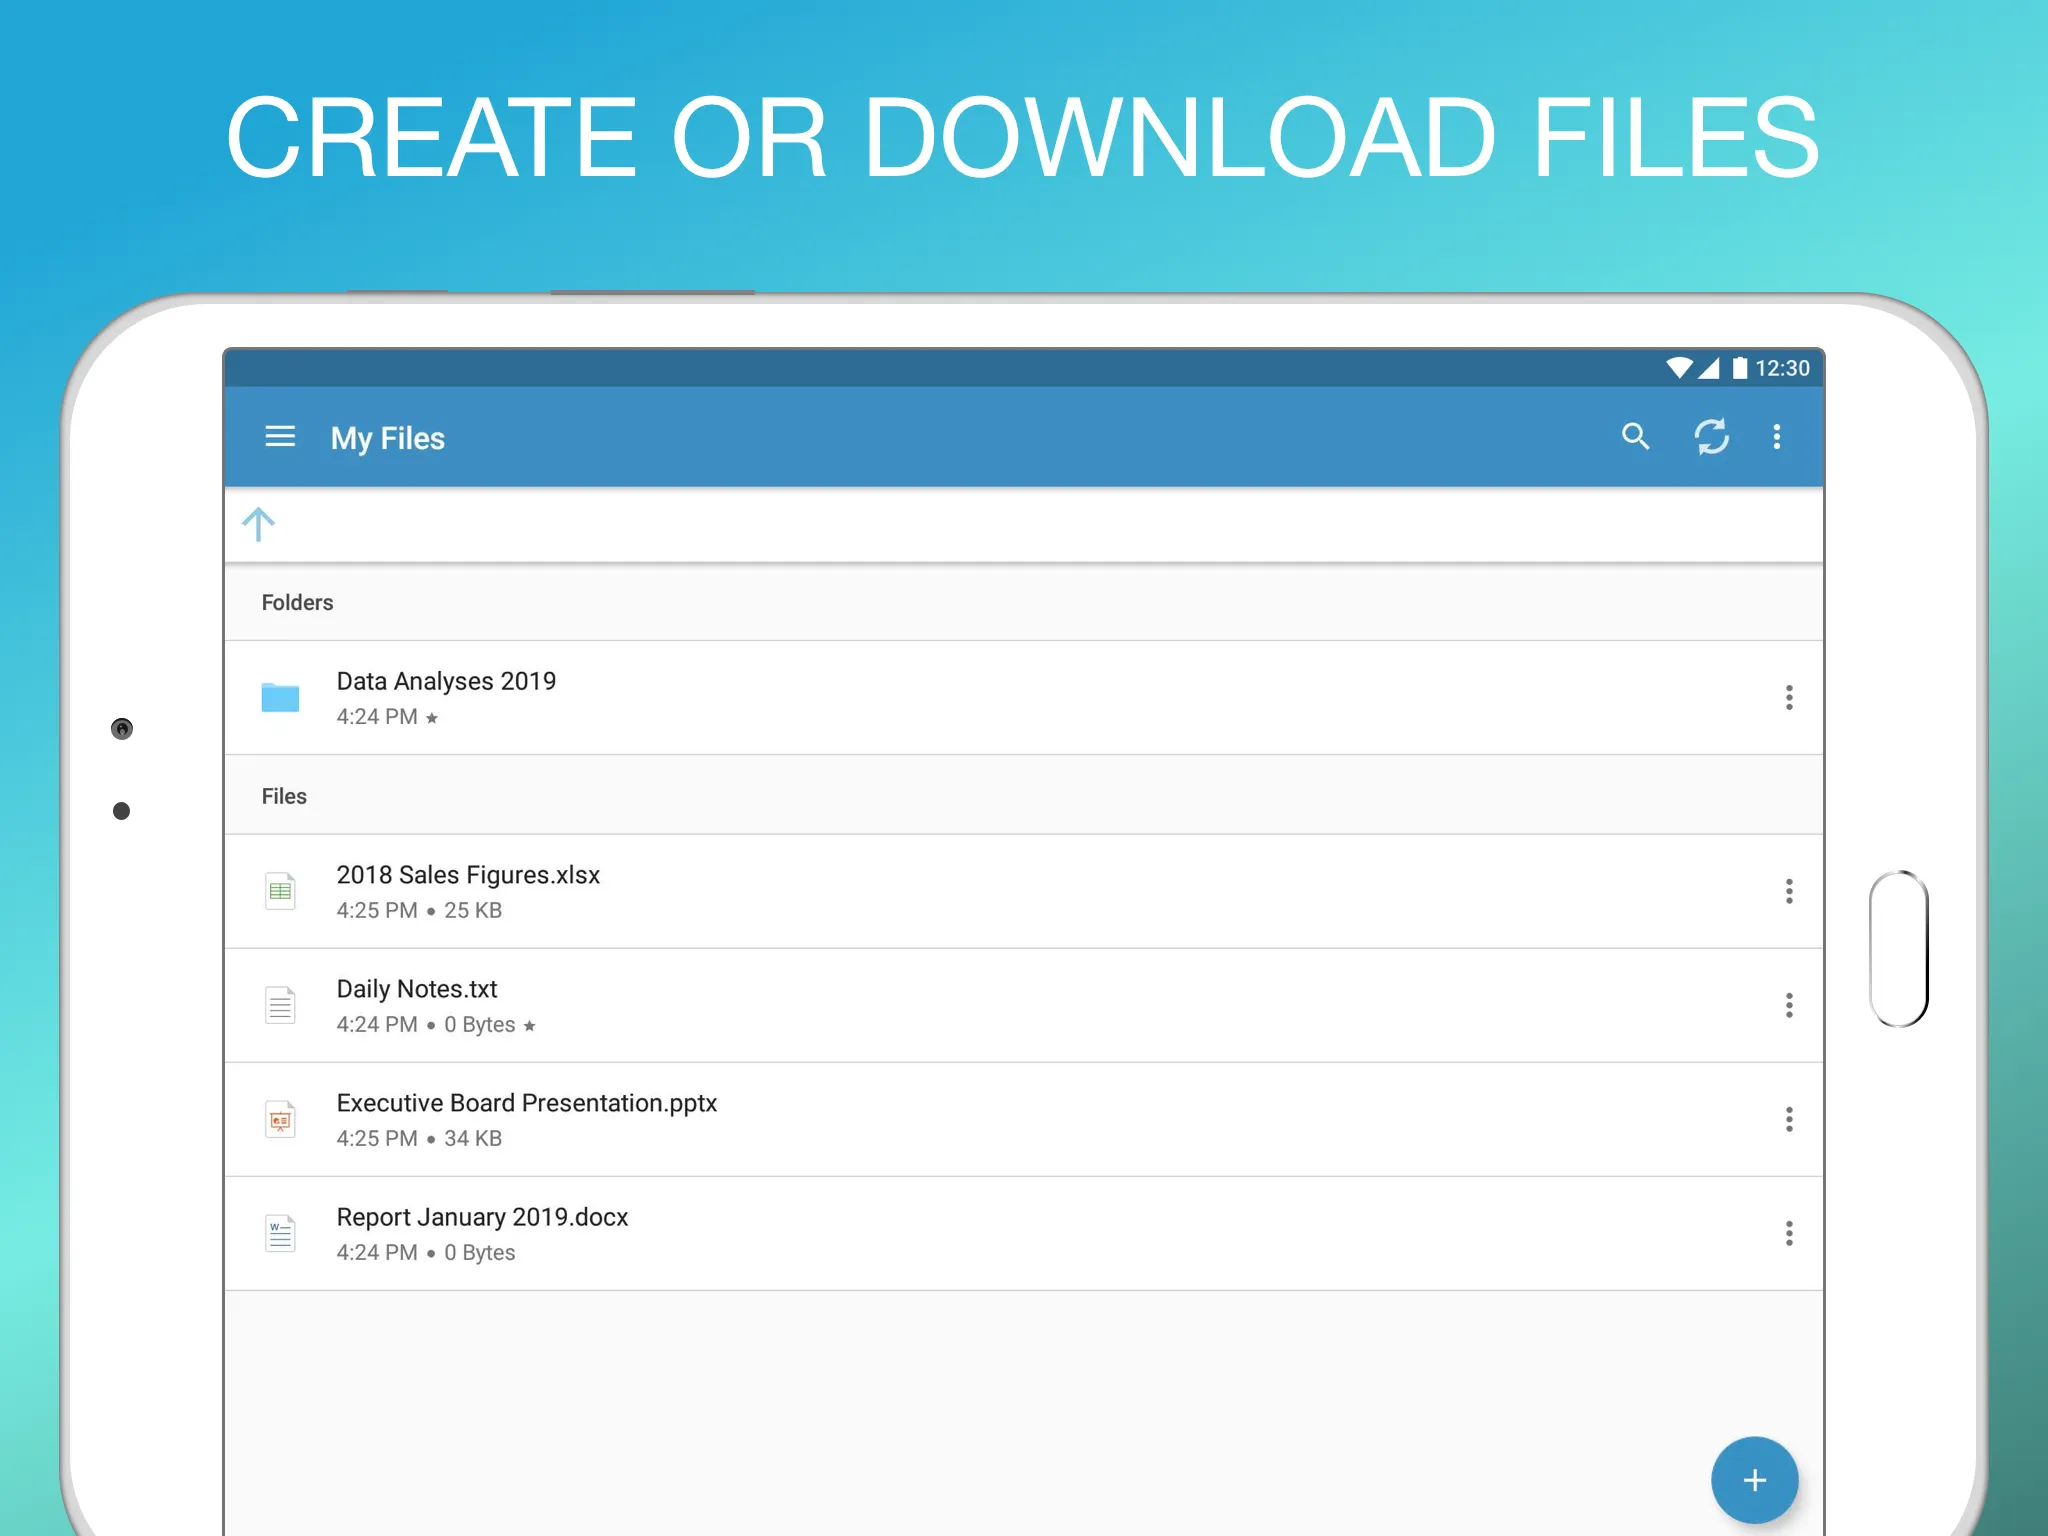
Task: Select the Folders section header
Action: 295,602
